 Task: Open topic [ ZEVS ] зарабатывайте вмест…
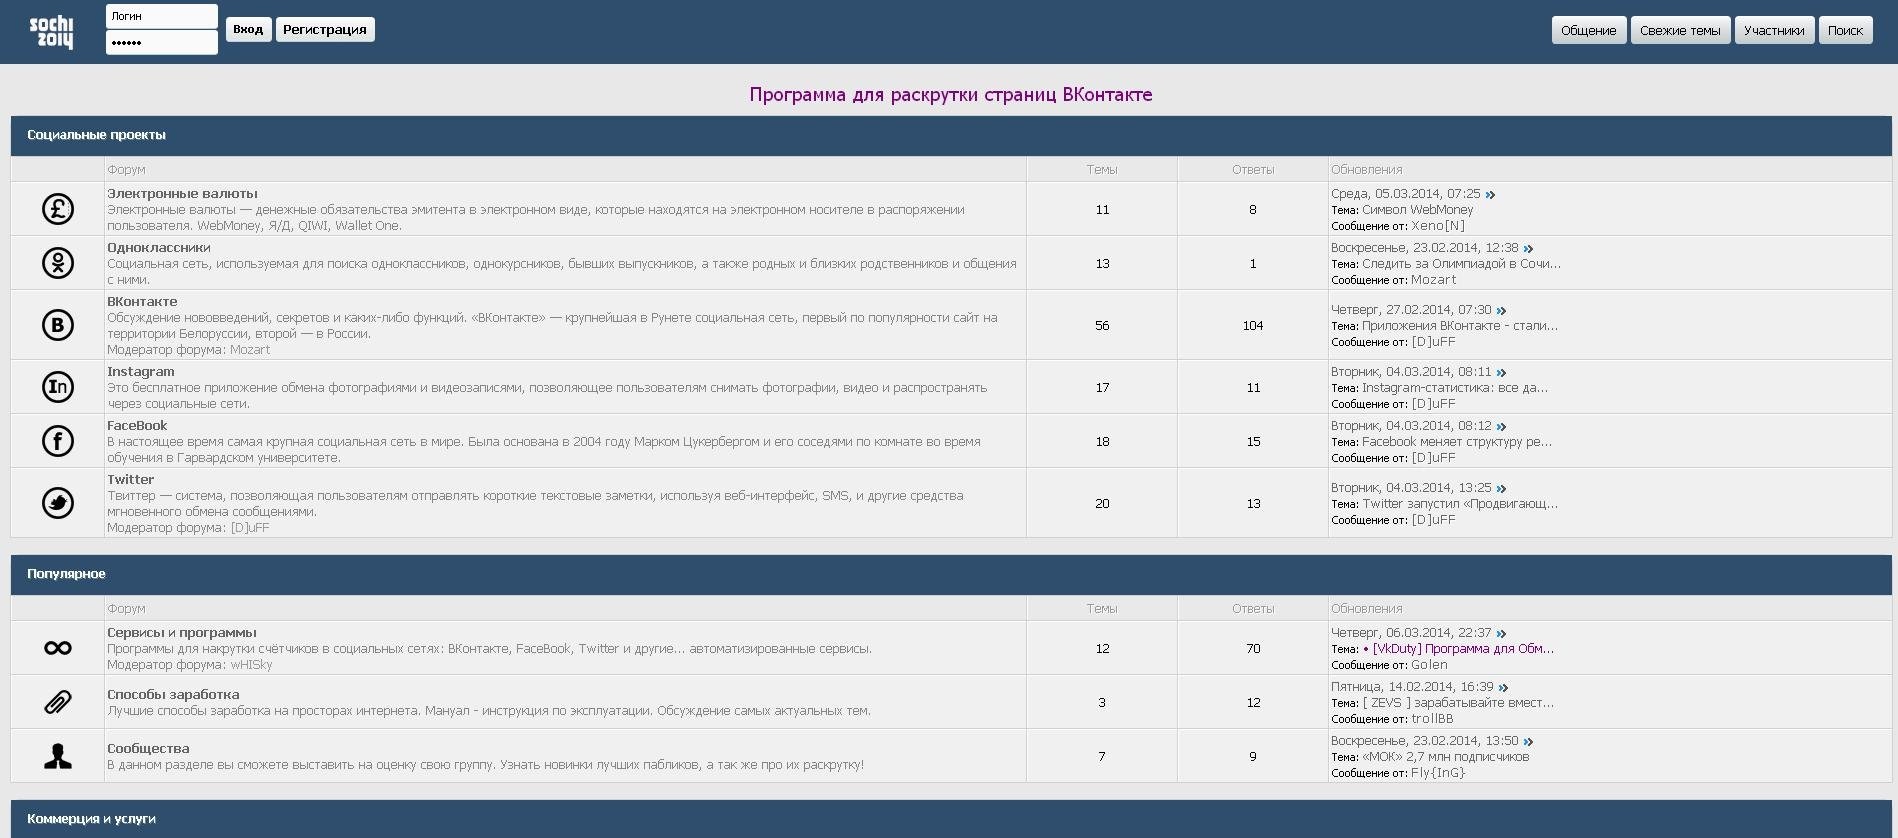1458,703
